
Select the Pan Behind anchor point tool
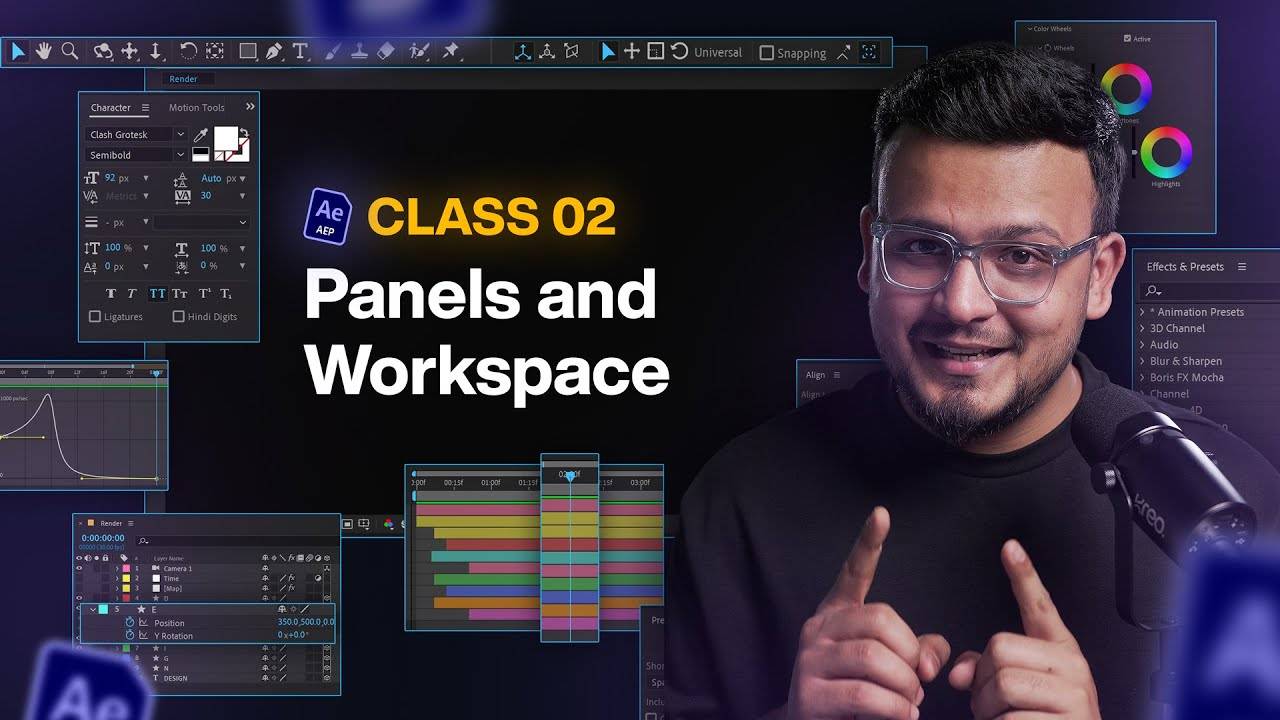(x=215, y=51)
